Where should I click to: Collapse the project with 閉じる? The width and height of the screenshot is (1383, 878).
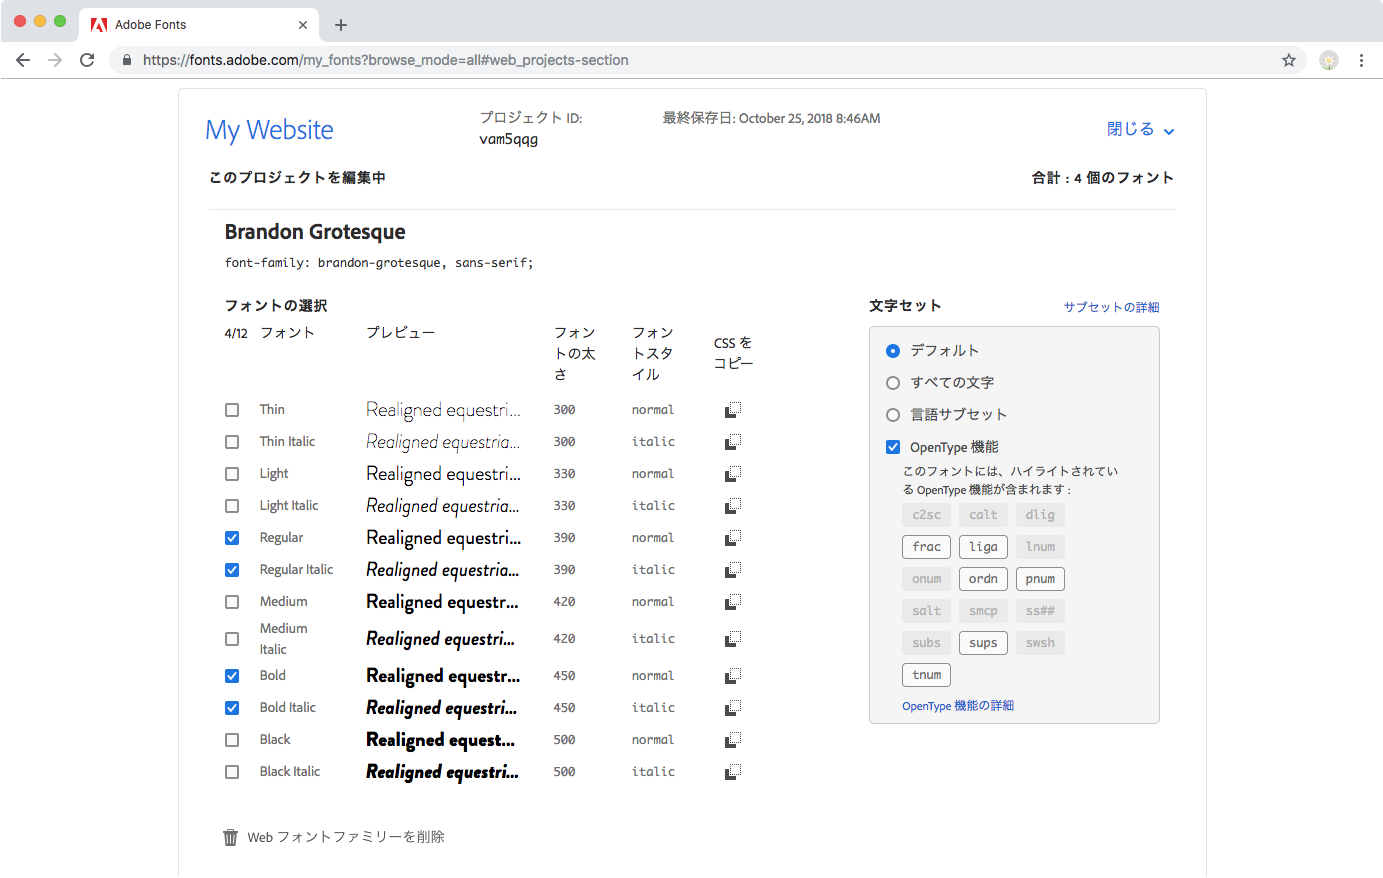1140,130
